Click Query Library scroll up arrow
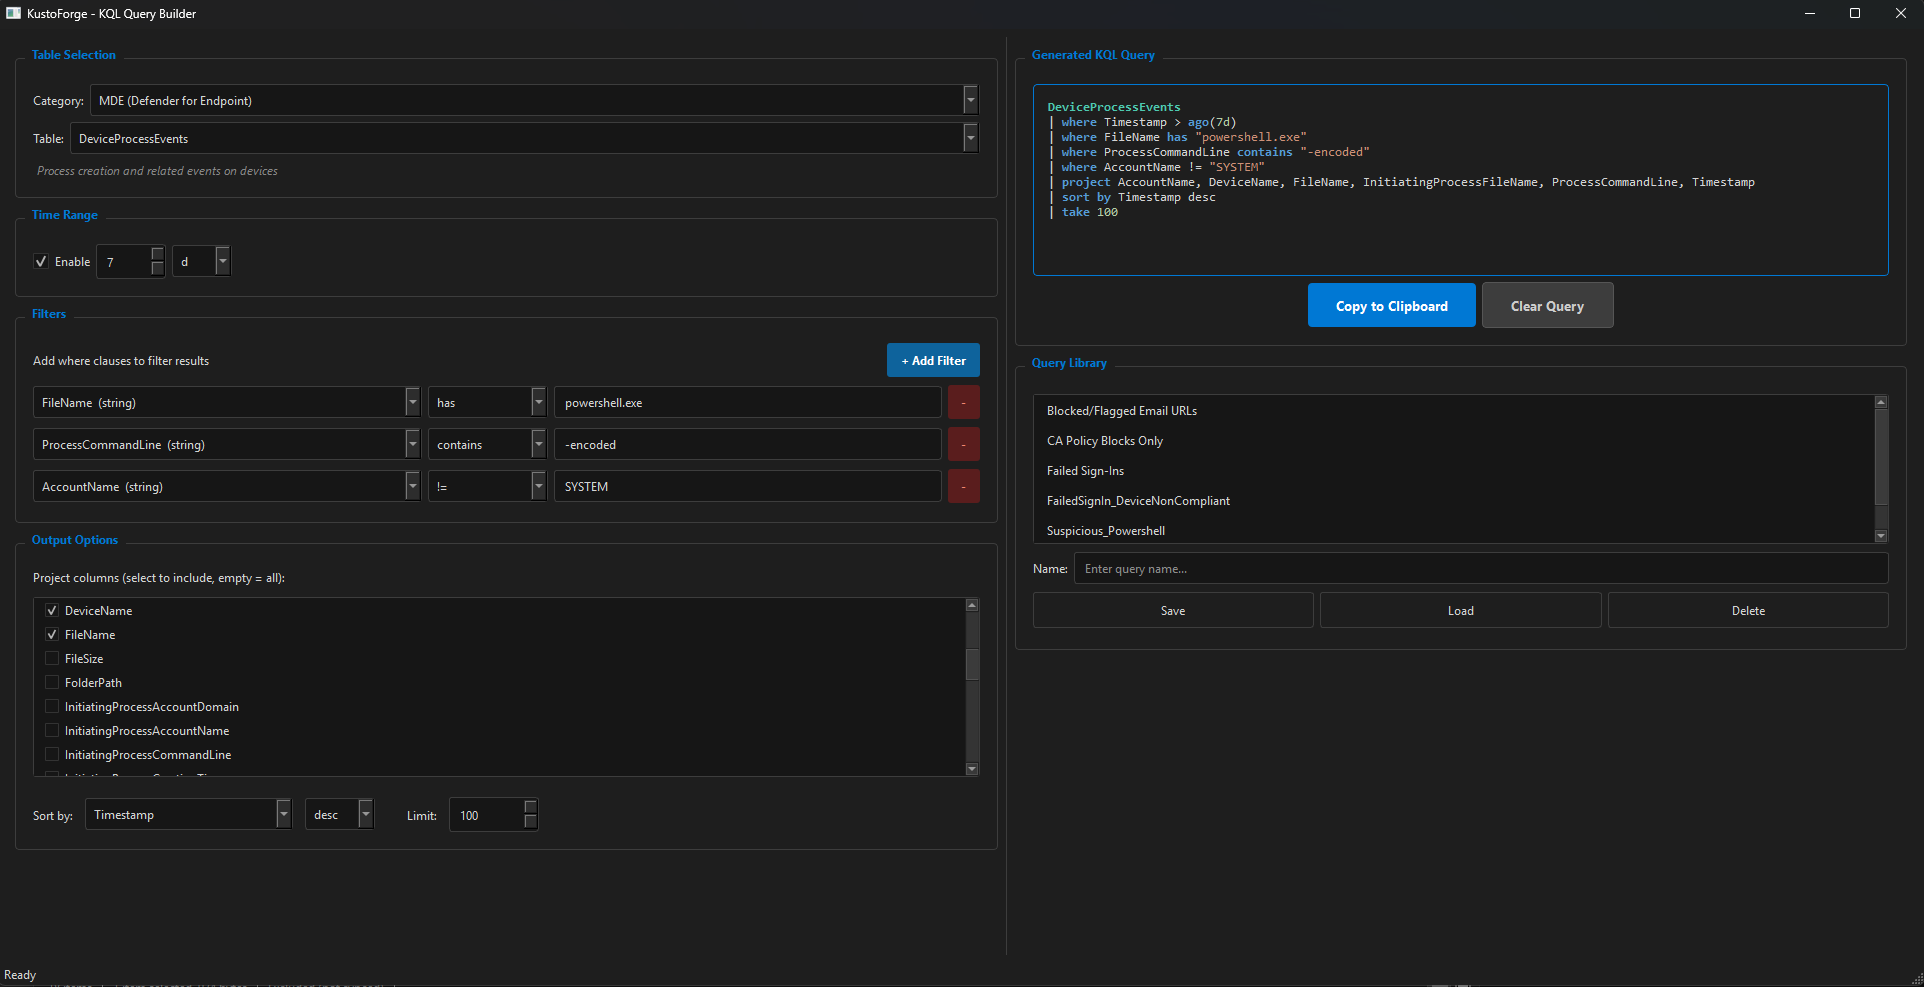Image resolution: width=1924 pixels, height=987 pixels. coord(1881,402)
